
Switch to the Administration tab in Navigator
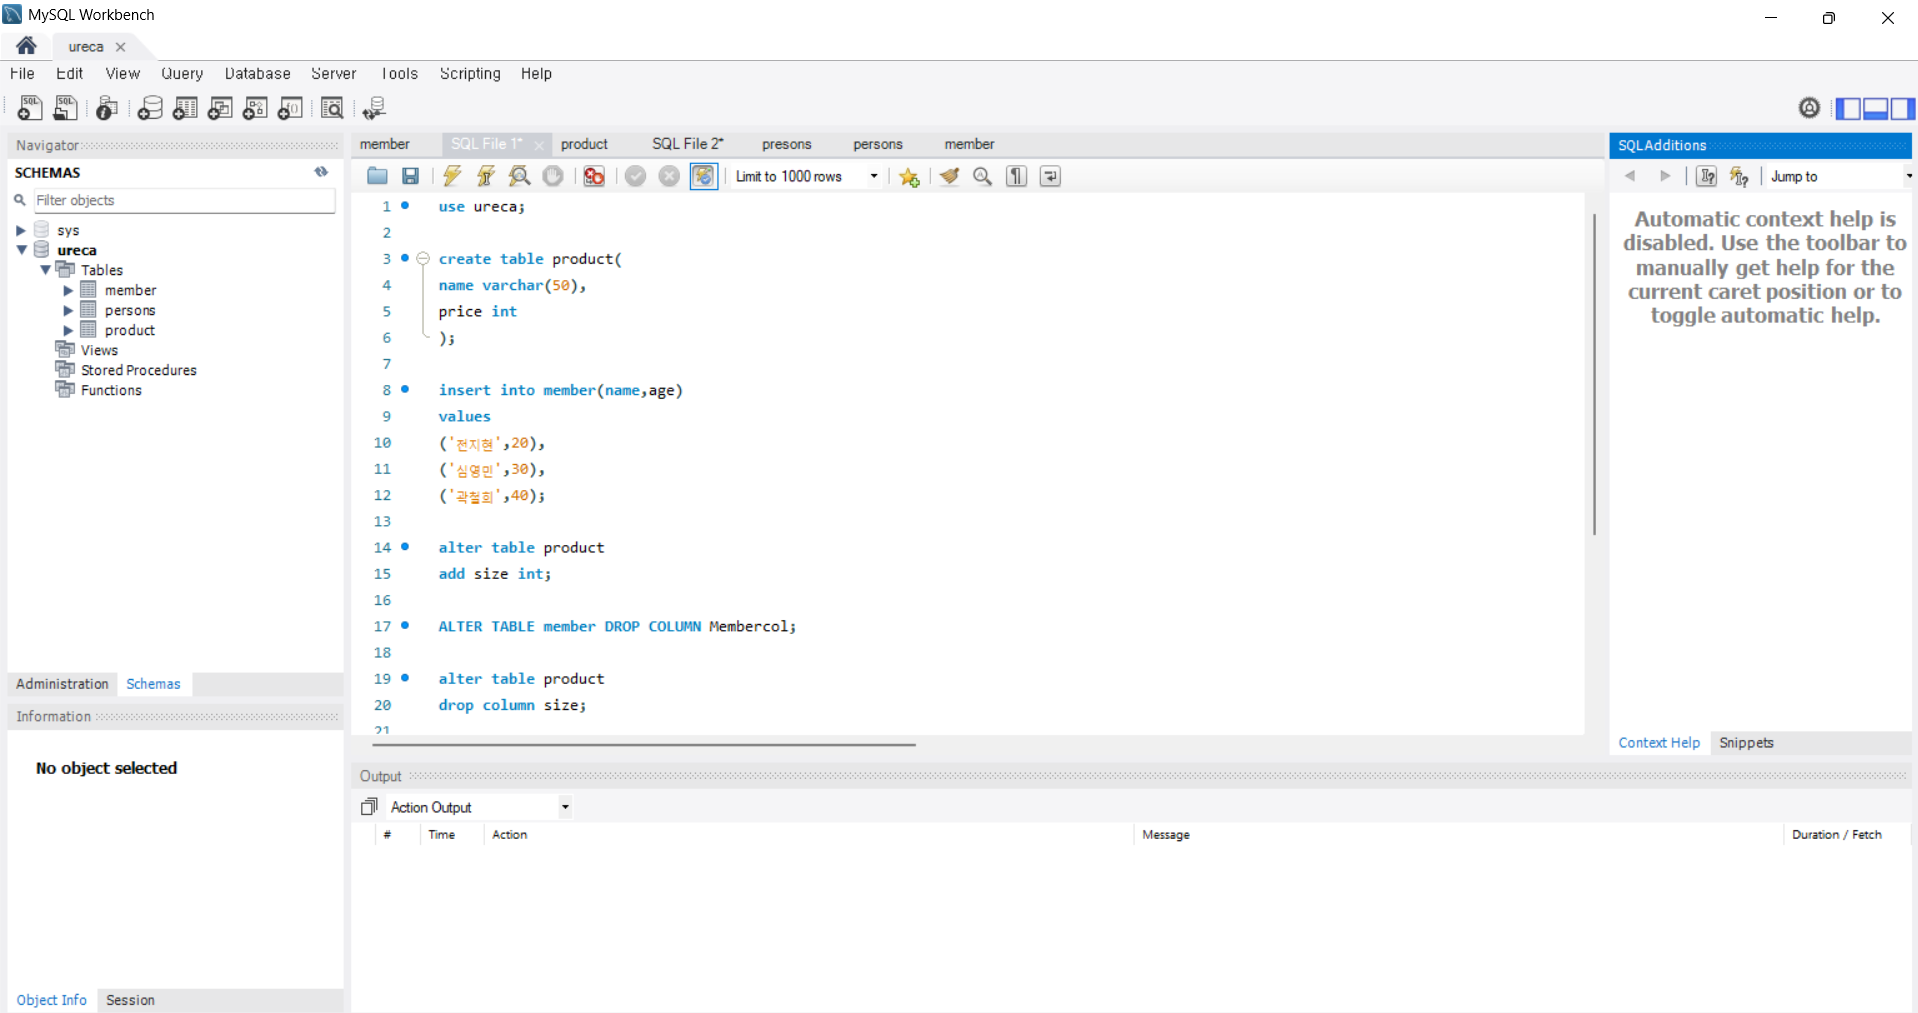pyautogui.click(x=62, y=684)
